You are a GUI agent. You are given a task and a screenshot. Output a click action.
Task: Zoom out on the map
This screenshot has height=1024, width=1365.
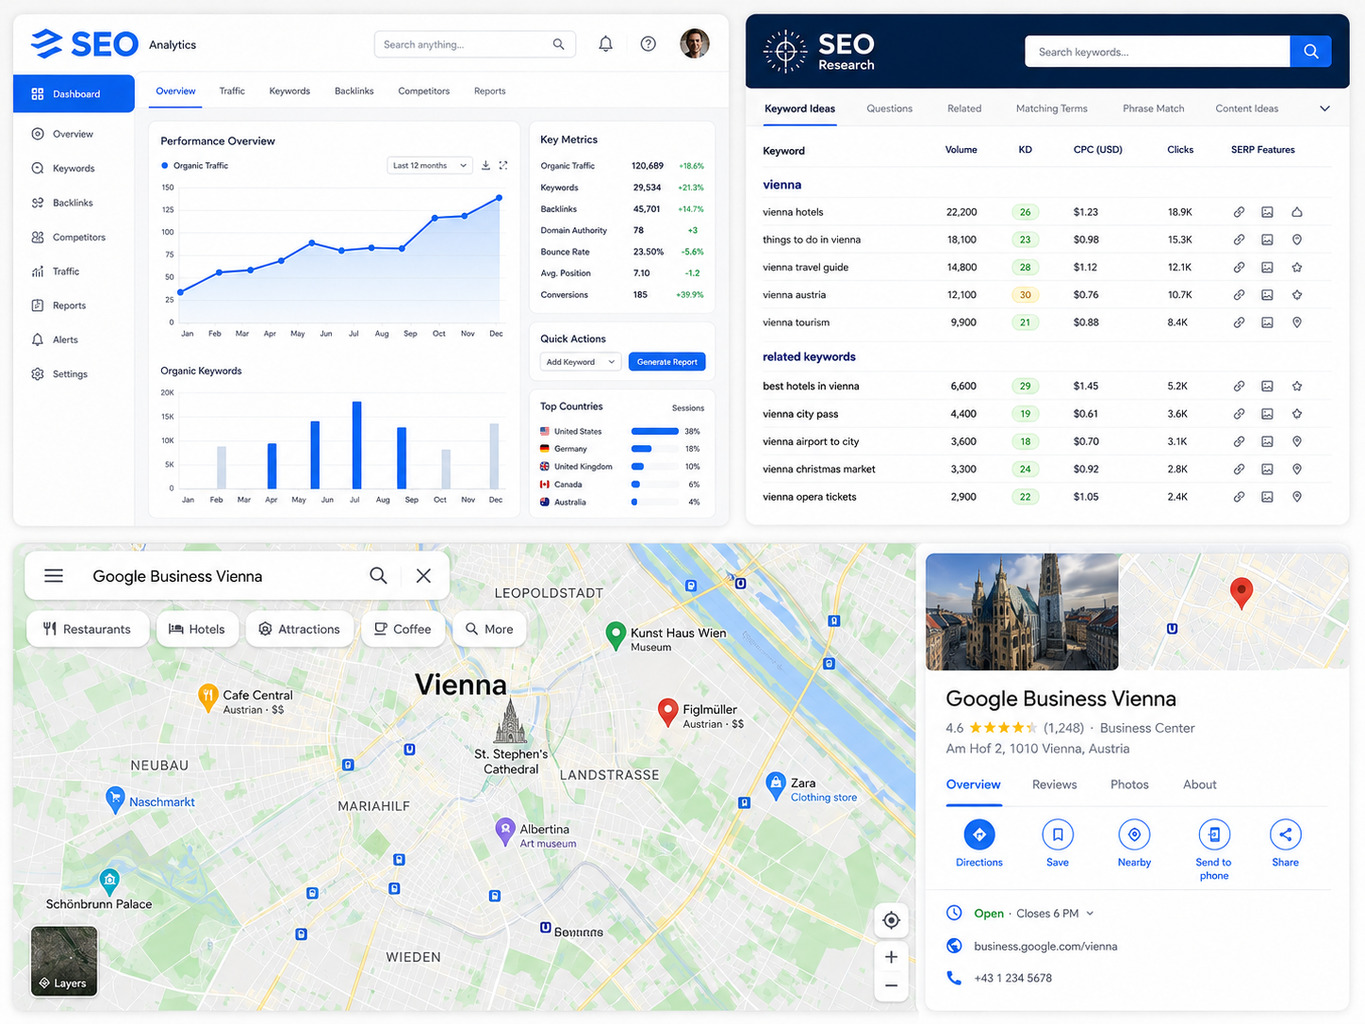point(891,986)
